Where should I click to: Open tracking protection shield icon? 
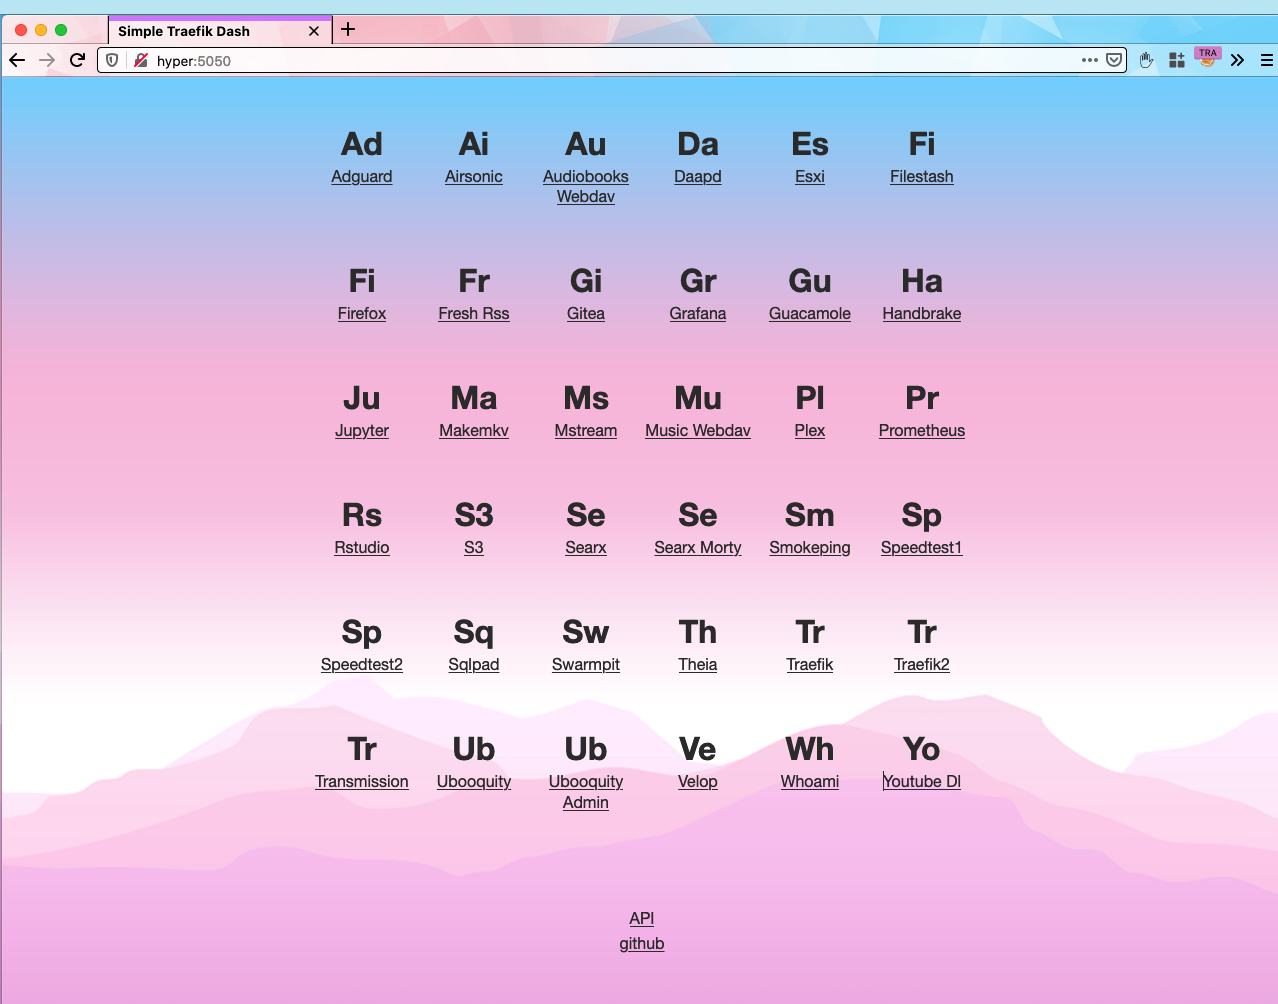(x=112, y=60)
